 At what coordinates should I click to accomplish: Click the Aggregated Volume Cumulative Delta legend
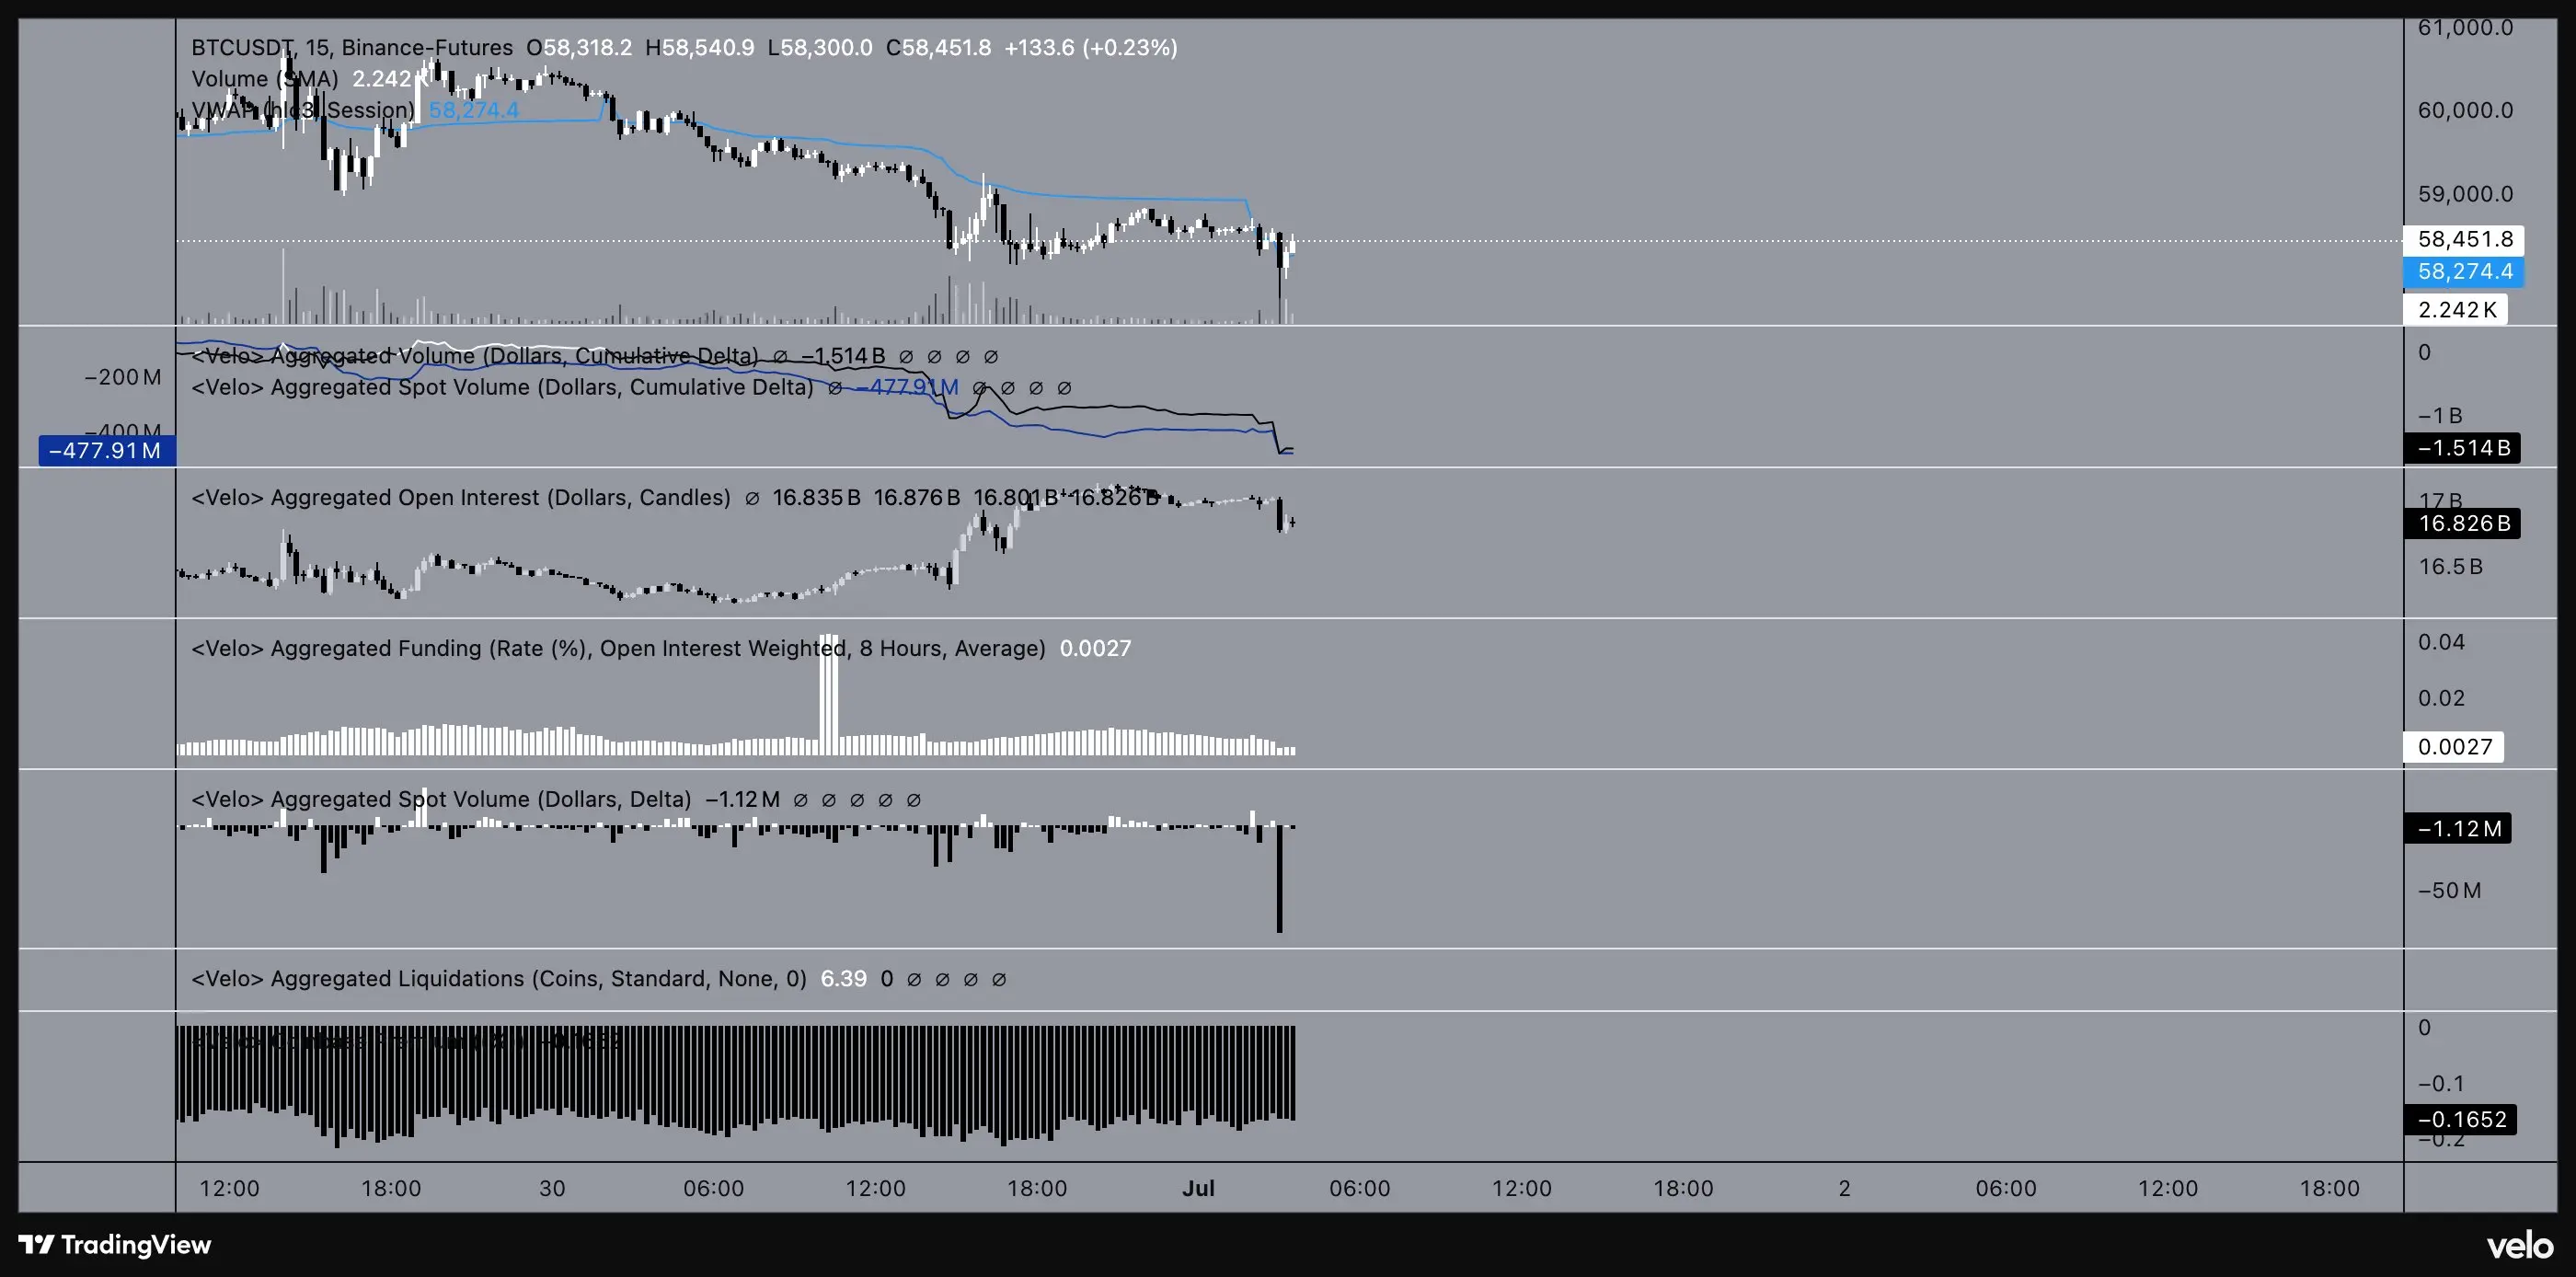click(x=475, y=356)
